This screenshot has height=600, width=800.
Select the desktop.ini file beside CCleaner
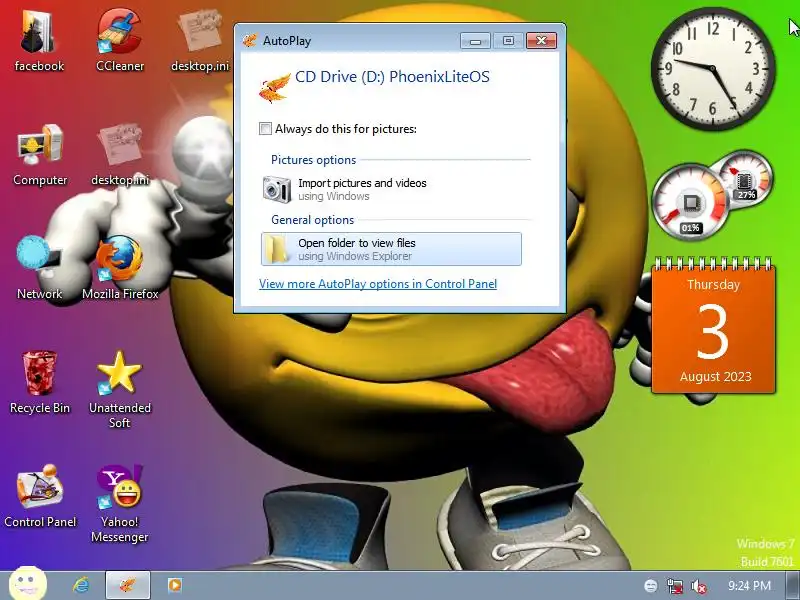coord(200,41)
